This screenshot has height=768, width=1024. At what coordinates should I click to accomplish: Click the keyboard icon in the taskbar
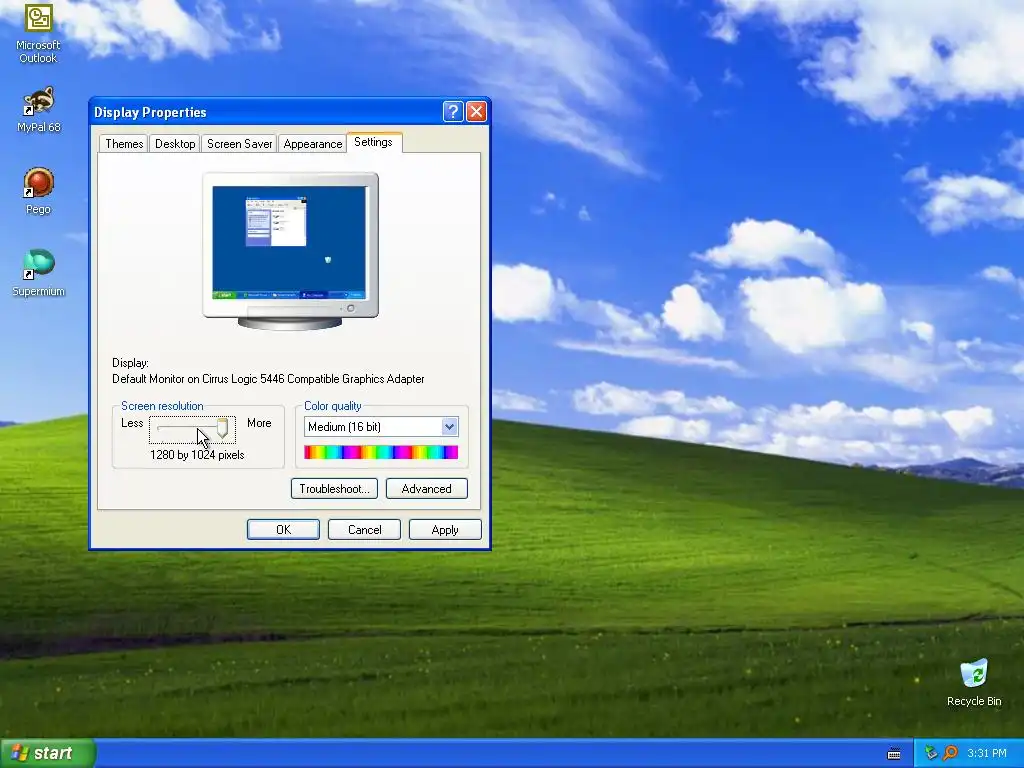[x=894, y=754]
